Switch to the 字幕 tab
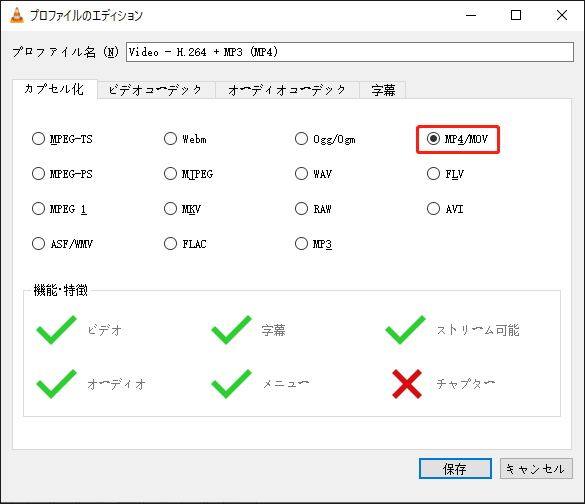 pyautogui.click(x=383, y=90)
